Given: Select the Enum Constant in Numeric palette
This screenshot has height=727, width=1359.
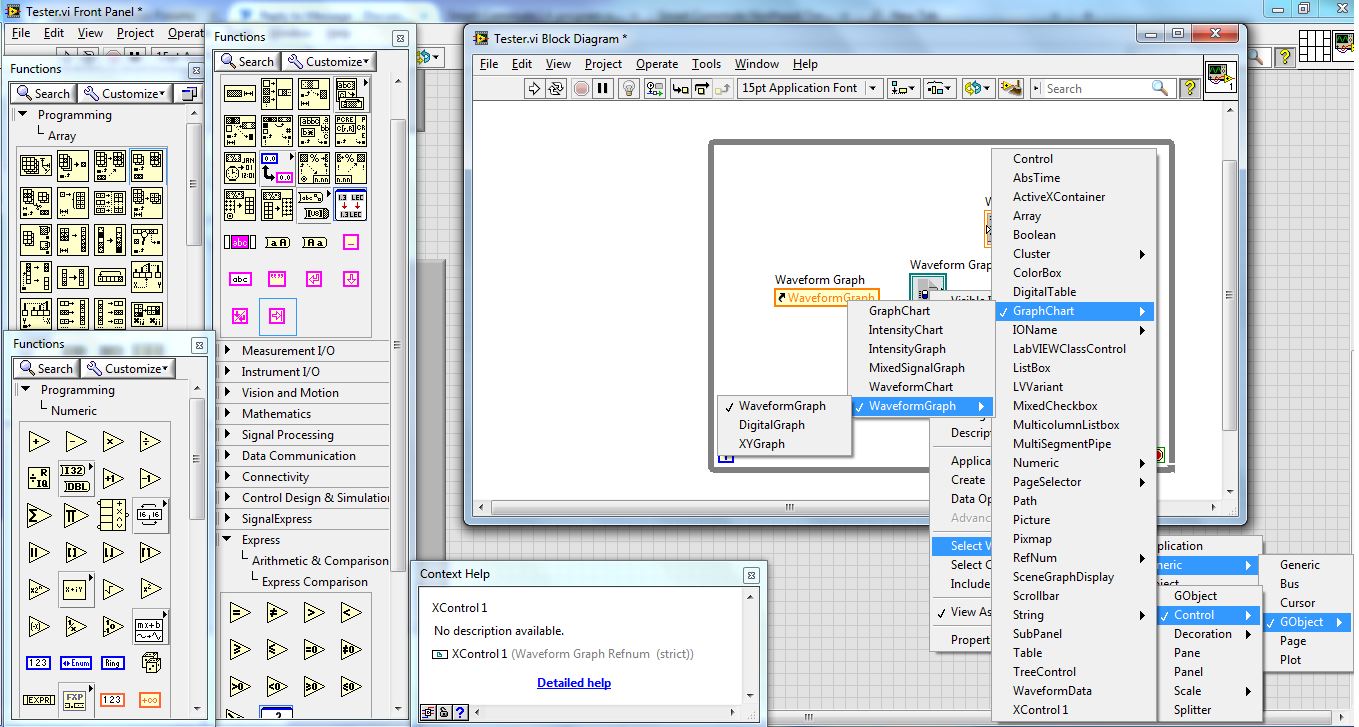Looking at the screenshot, I should [x=76, y=662].
